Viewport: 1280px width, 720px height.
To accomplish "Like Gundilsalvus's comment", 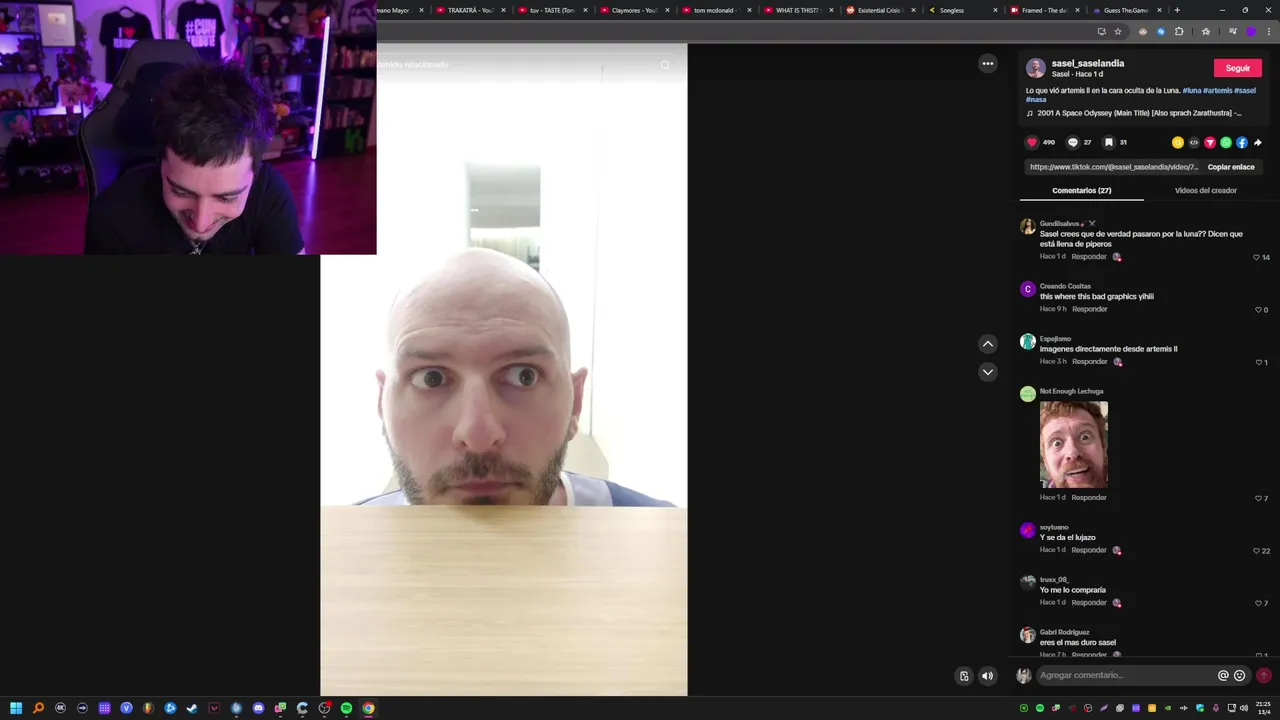I will (1257, 257).
